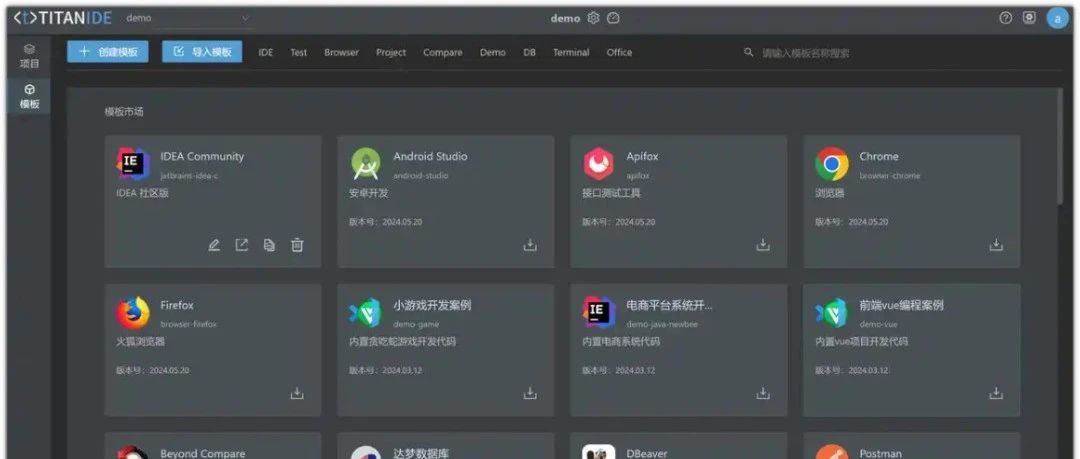Click the search magnifier icon
The height and width of the screenshot is (459, 1080).
tap(749, 52)
